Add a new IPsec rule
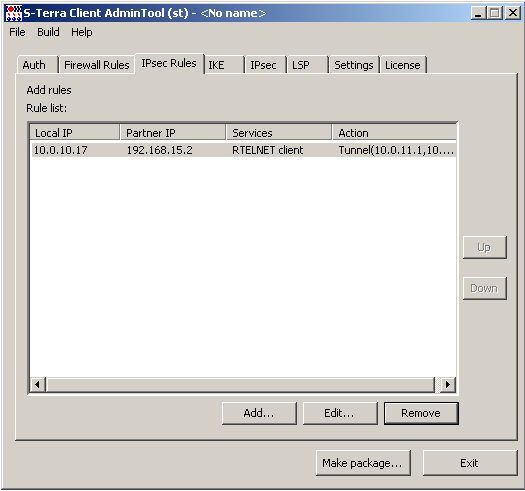Image resolution: width=525 pixels, height=491 pixels. (x=259, y=413)
